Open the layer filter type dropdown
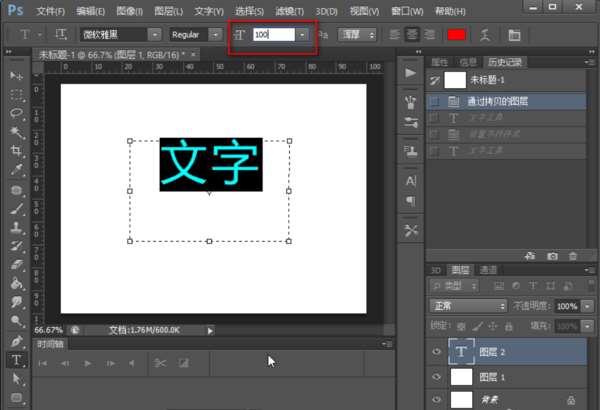This screenshot has width=600, height=410. [x=454, y=286]
